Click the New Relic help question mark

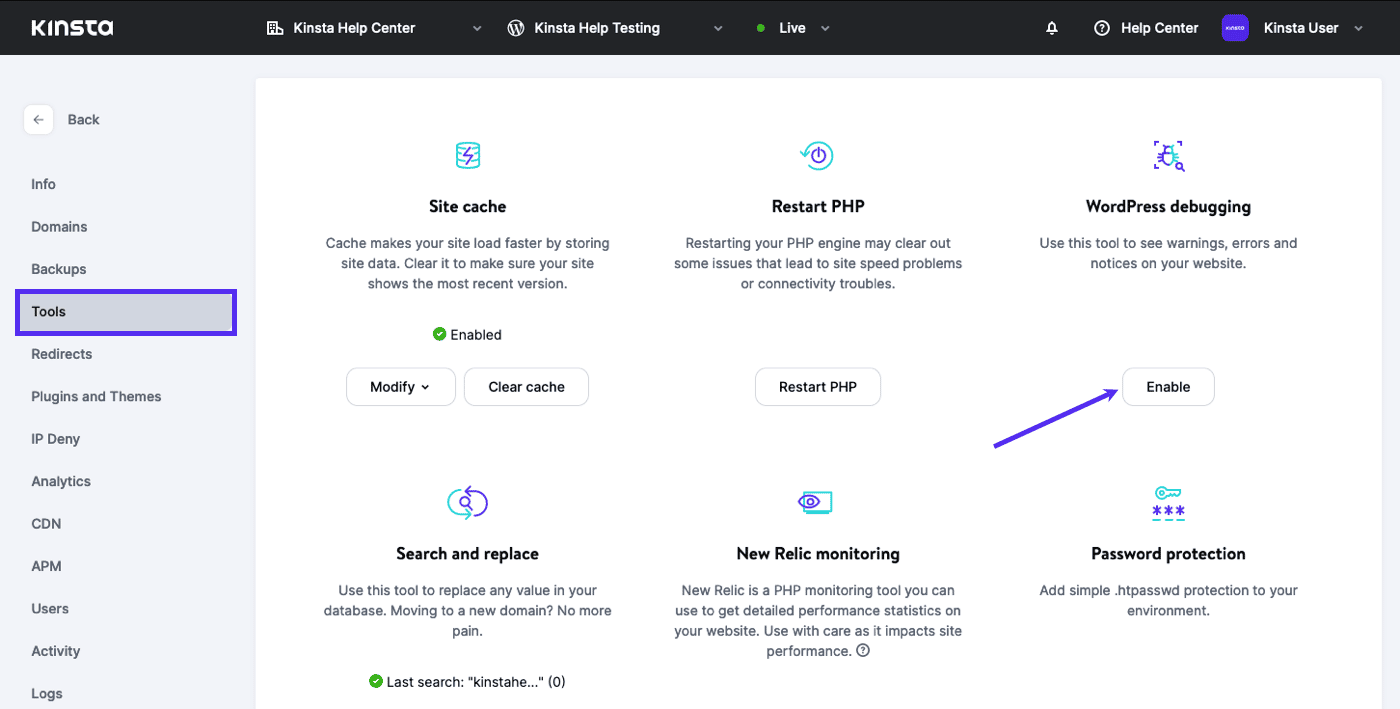(863, 651)
